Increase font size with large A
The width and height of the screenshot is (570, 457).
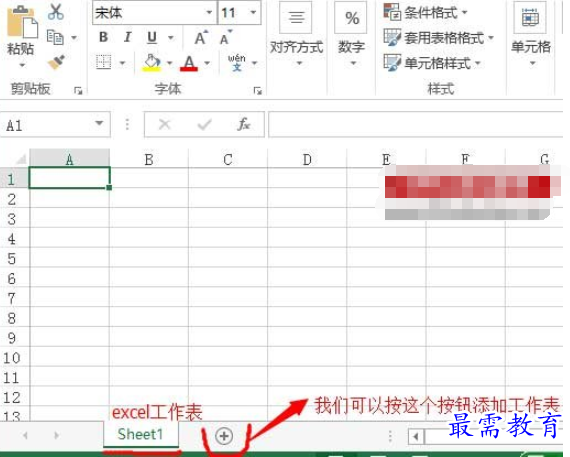click(201, 37)
